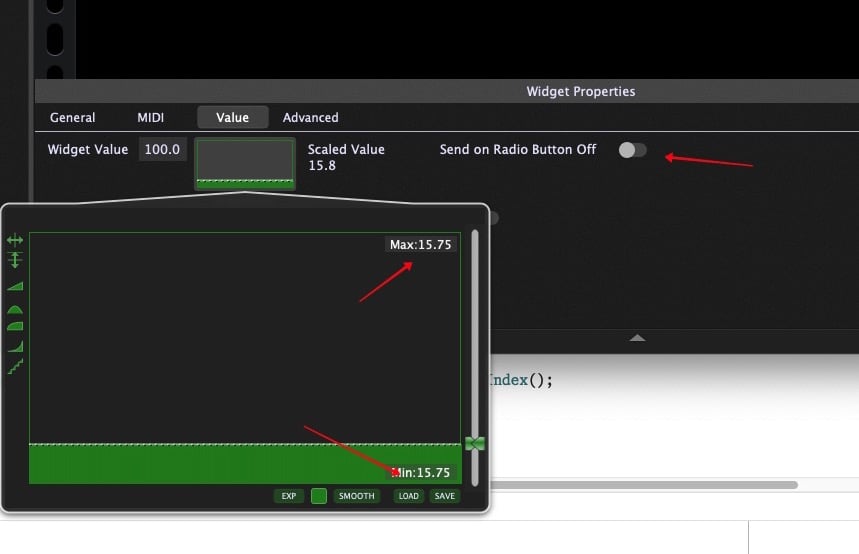The height and width of the screenshot is (554, 859).
Task: Select the linear ramp curve shape
Action: [x=15, y=286]
